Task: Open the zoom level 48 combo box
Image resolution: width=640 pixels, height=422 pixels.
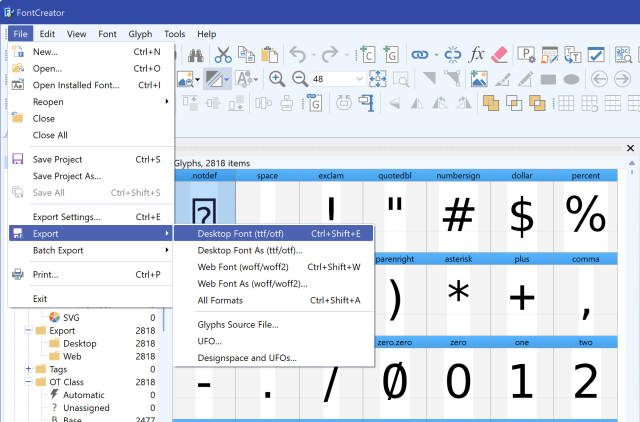Action: (x=338, y=79)
